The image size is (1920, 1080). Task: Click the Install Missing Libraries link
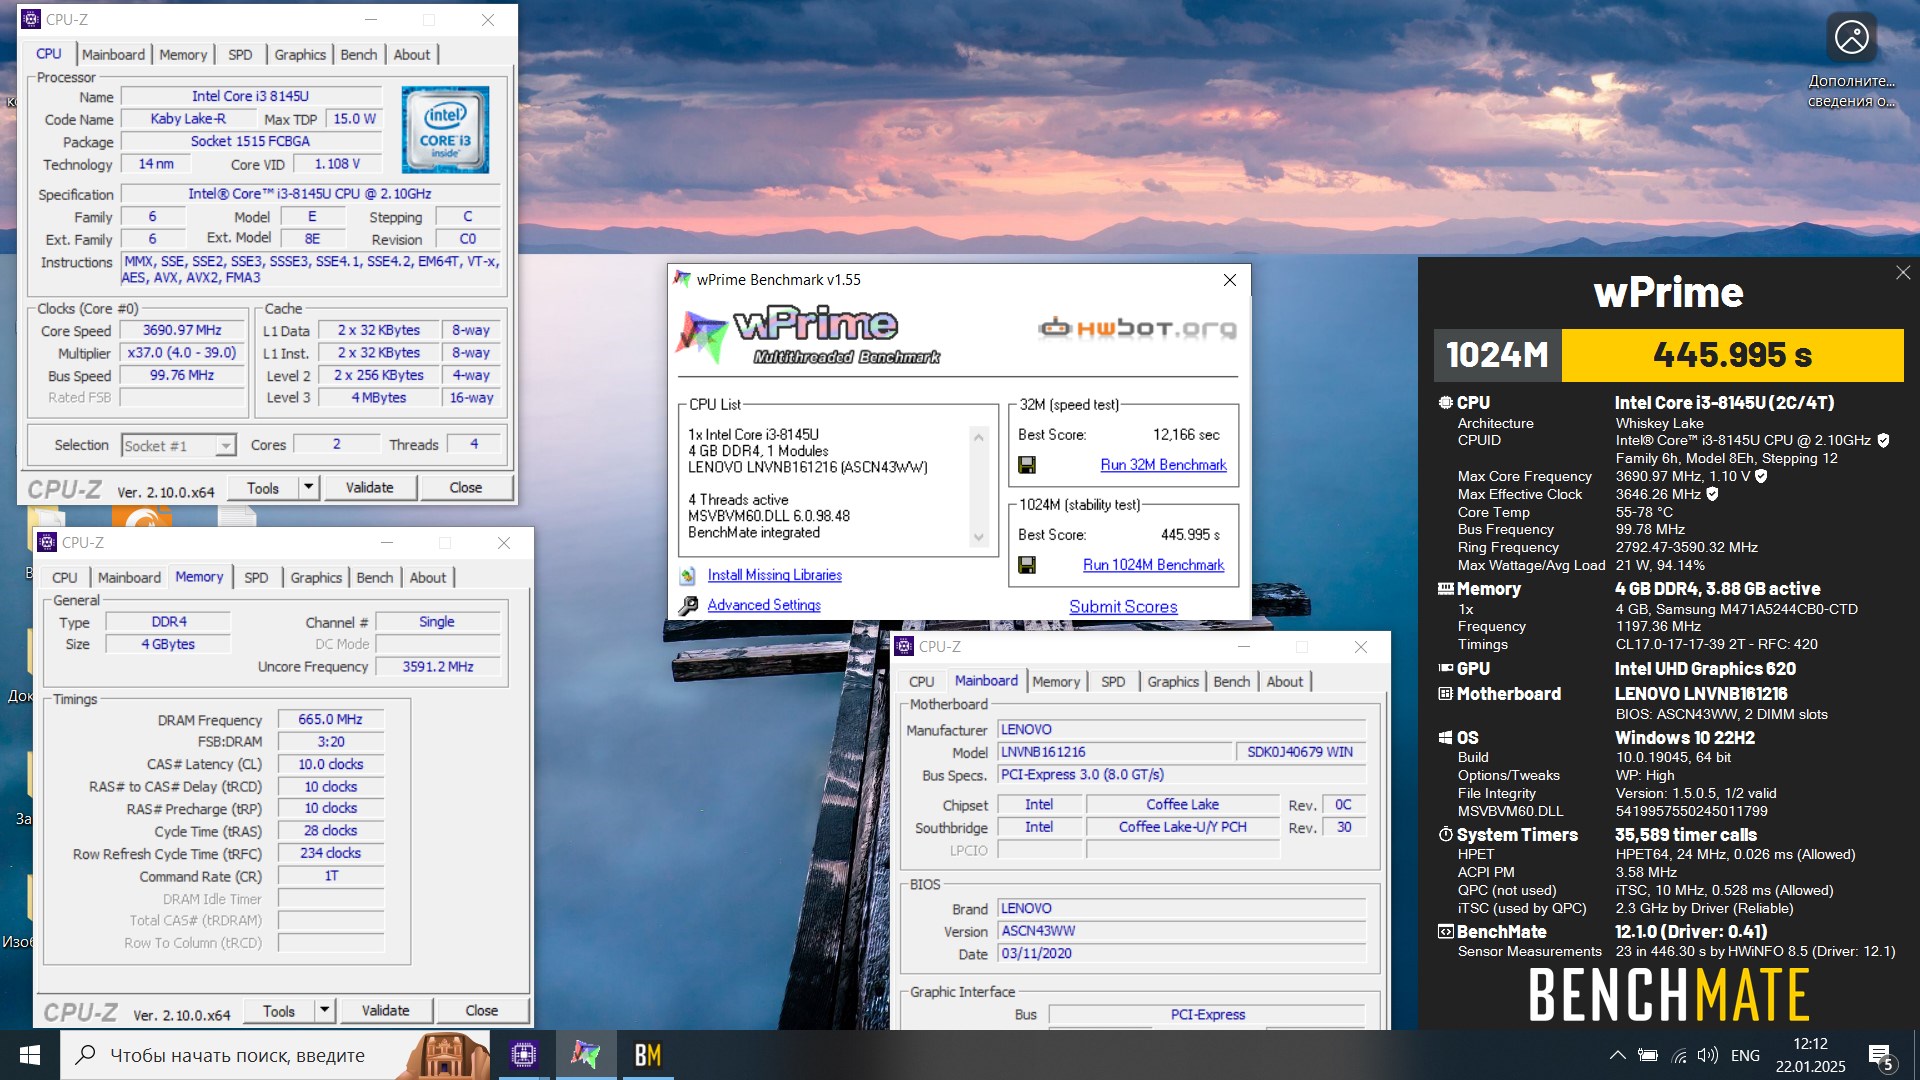774,575
